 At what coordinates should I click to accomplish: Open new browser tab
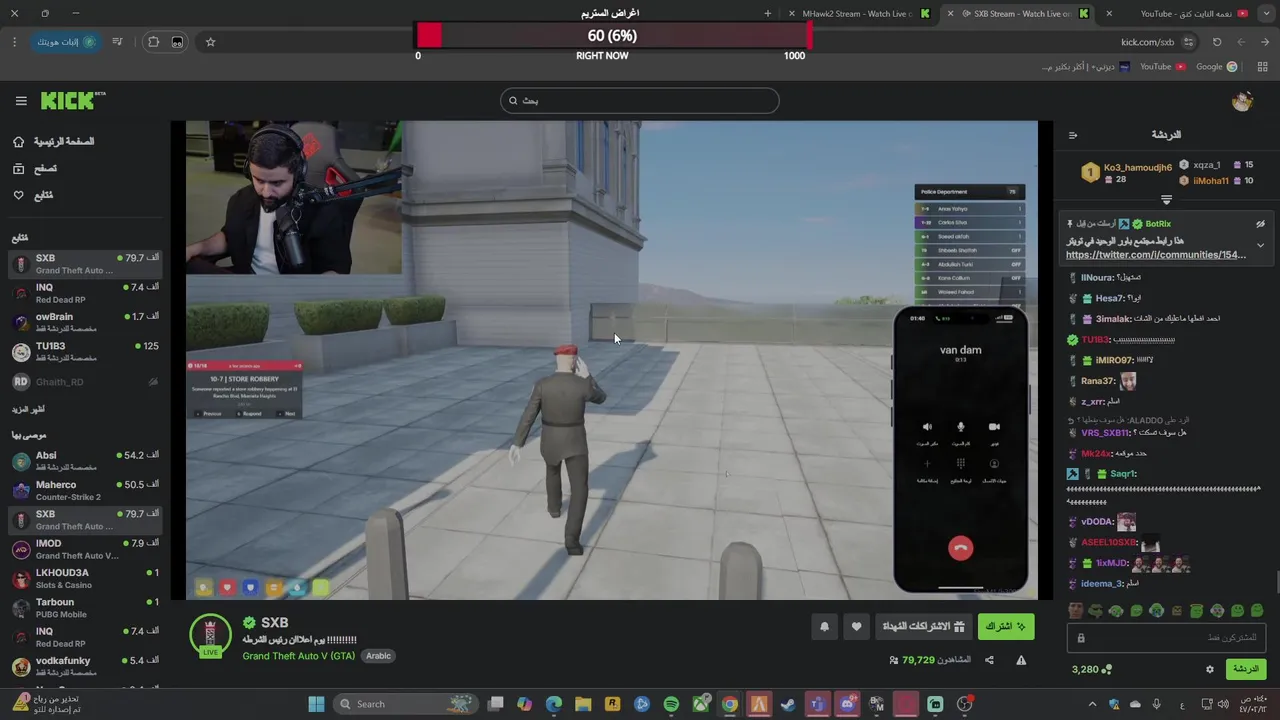(x=768, y=14)
